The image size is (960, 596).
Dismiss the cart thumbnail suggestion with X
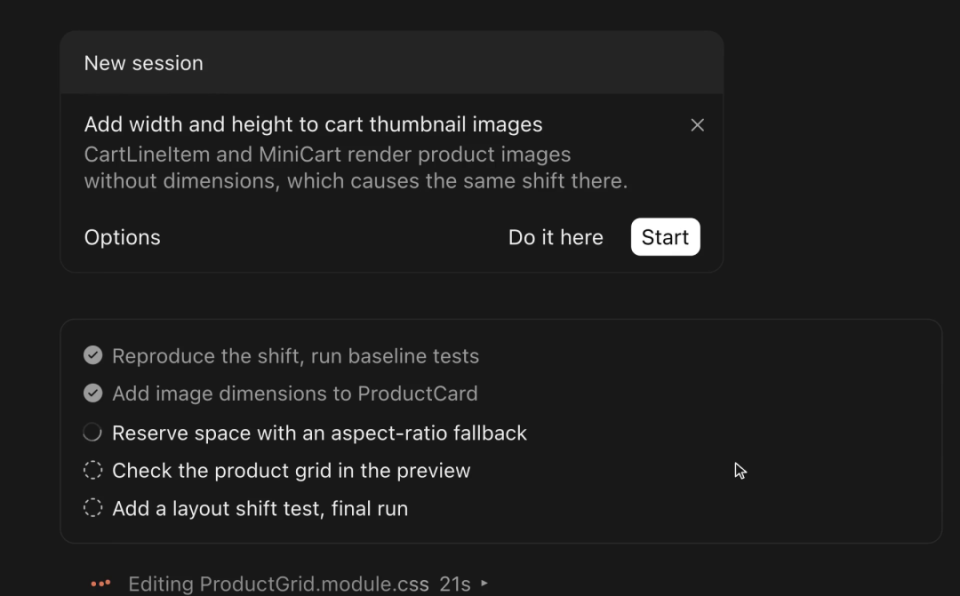coord(697,125)
